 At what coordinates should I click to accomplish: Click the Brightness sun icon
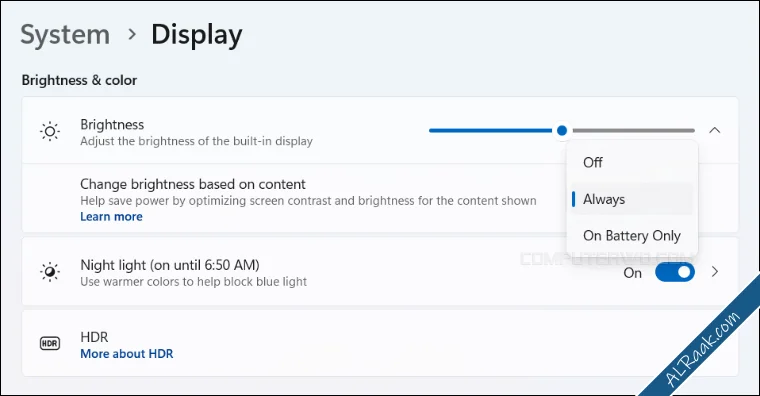click(x=50, y=131)
